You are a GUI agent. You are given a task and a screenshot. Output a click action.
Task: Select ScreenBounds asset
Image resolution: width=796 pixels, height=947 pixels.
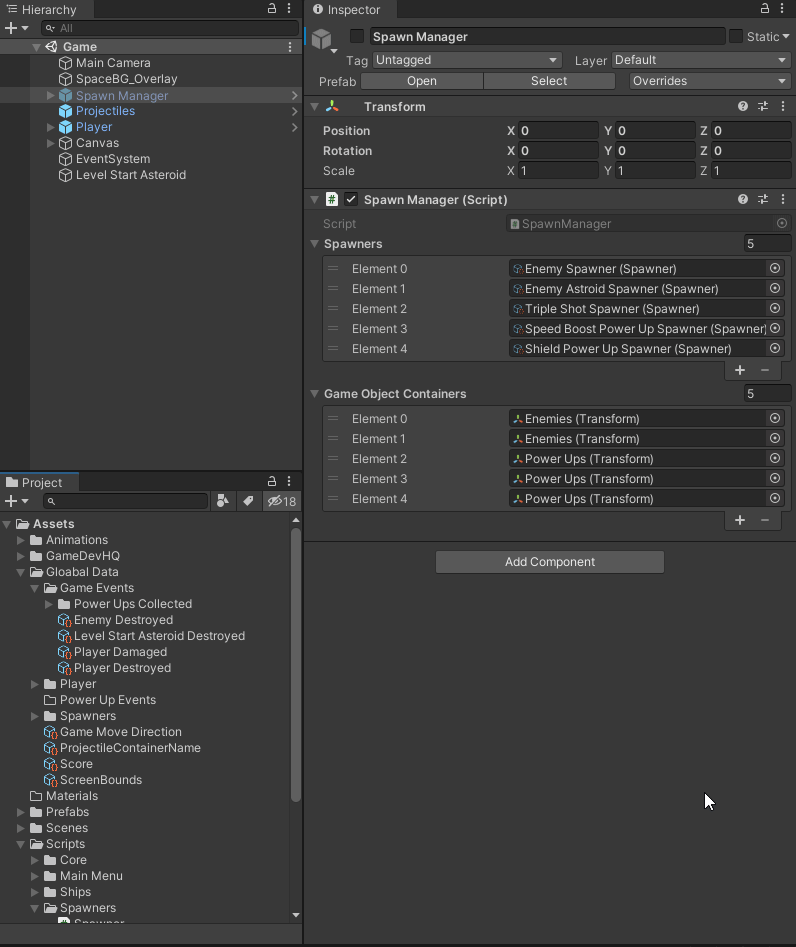point(93,780)
